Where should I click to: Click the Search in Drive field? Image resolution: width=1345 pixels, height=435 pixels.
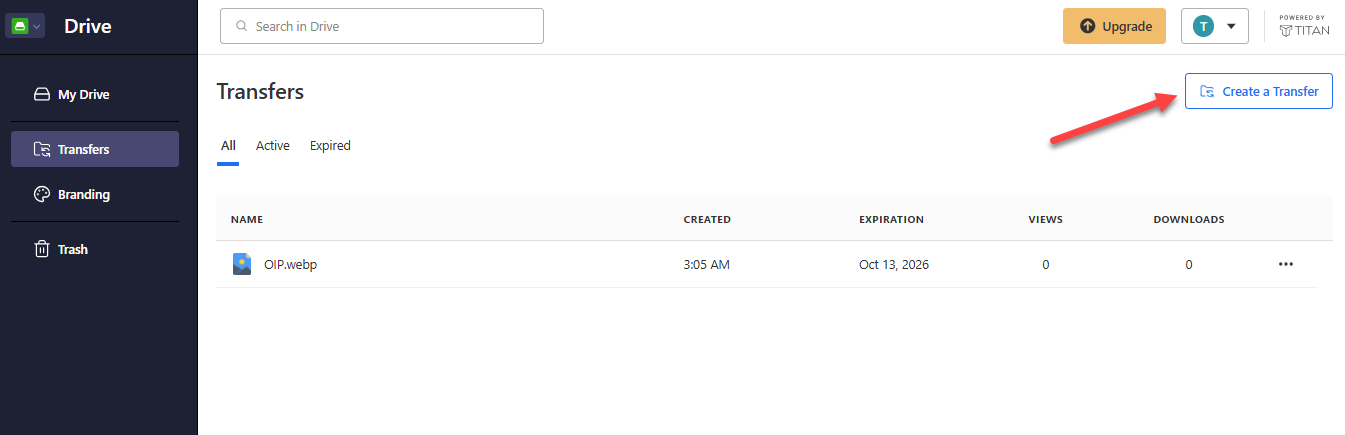click(382, 26)
